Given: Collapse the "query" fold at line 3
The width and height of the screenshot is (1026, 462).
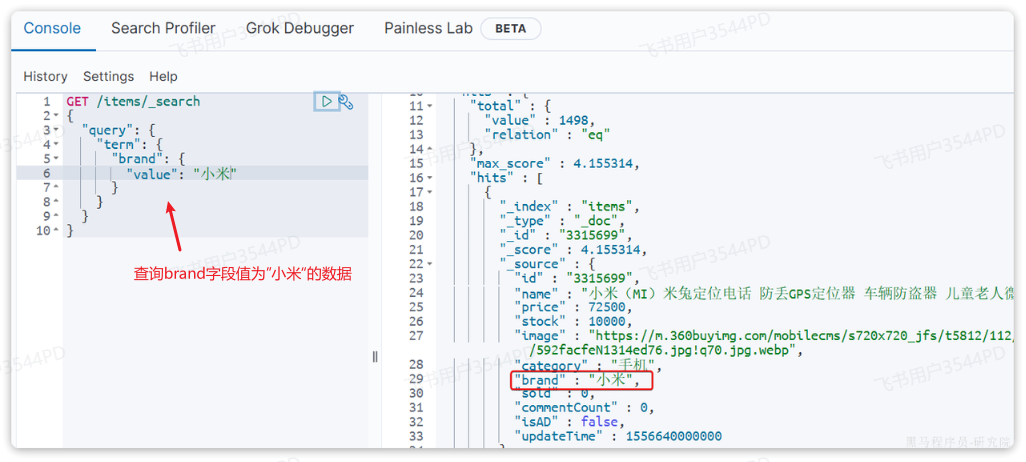Looking at the screenshot, I should pyautogui.click(x=55, y=130).
